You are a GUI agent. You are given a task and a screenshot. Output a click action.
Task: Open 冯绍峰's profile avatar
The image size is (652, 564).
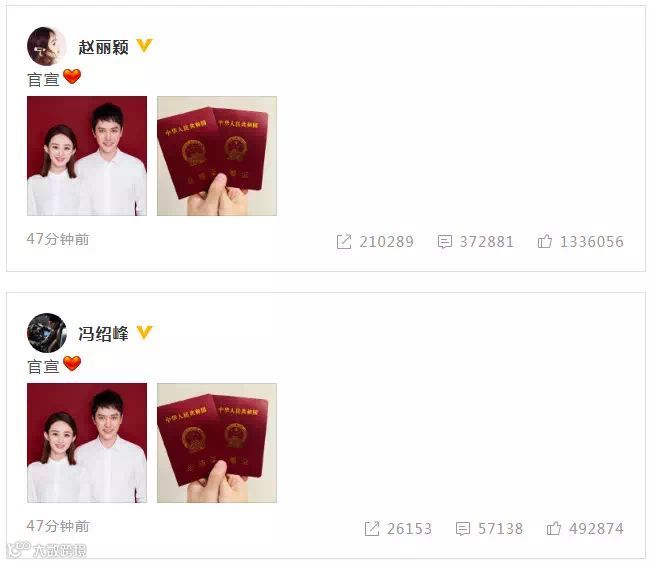pos(47,333)
